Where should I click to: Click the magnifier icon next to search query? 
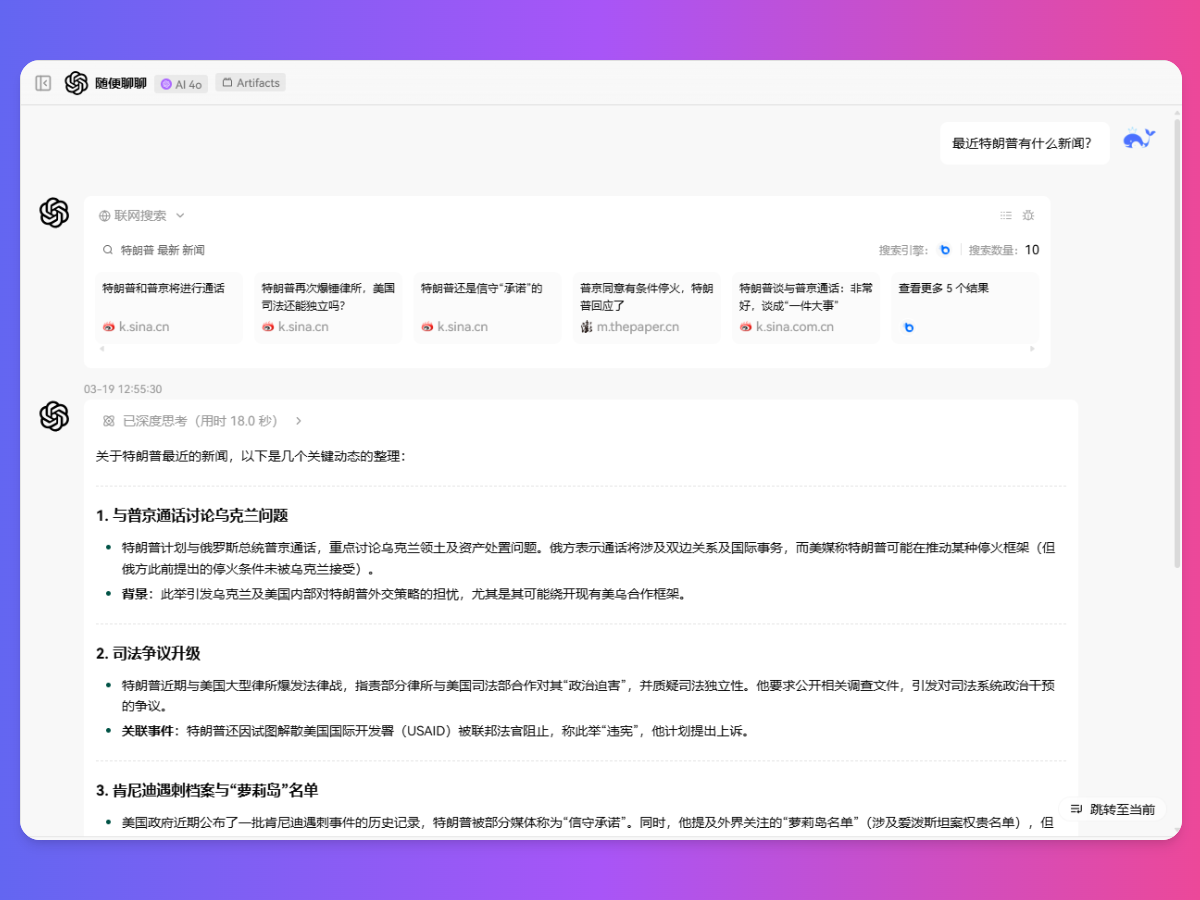(x=106, y=249)
